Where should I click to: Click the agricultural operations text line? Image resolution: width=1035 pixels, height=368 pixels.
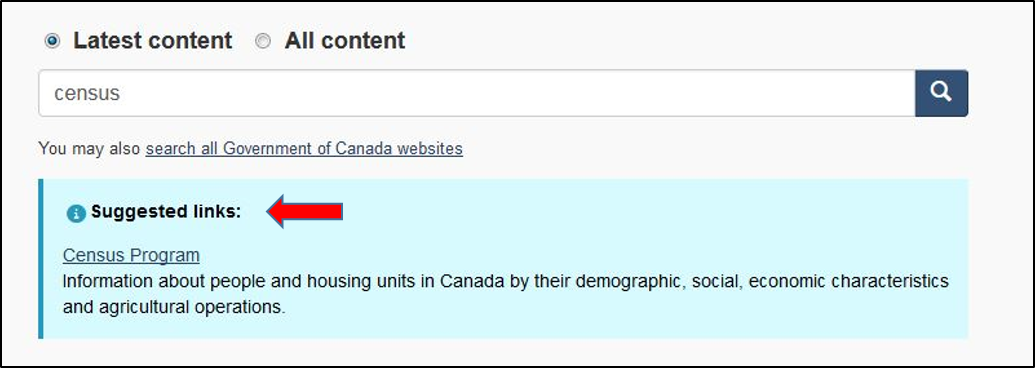[x=174, y=307]
